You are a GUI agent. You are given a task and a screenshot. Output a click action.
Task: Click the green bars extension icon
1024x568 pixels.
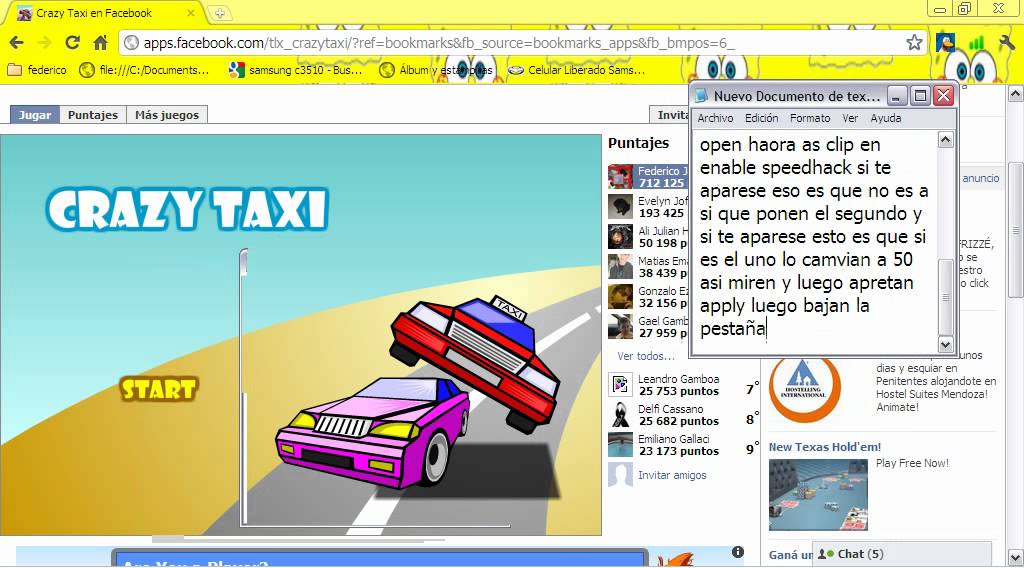(x=976, y=43)
